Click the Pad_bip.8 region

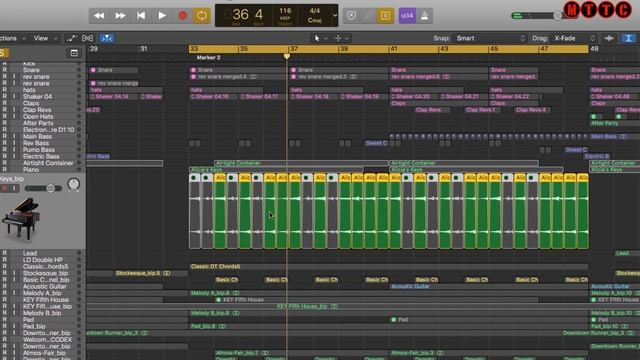(x=389, y=326)
